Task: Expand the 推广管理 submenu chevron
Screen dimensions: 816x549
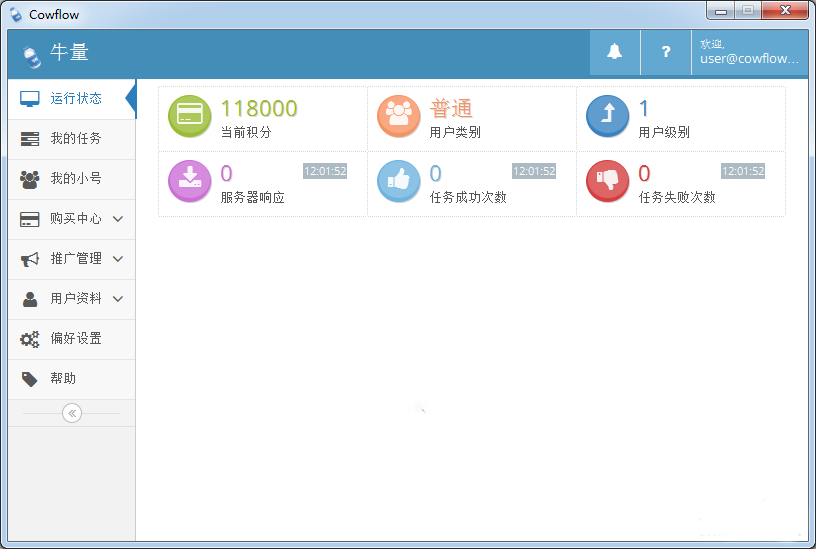Action: click(x=118, y=259)
